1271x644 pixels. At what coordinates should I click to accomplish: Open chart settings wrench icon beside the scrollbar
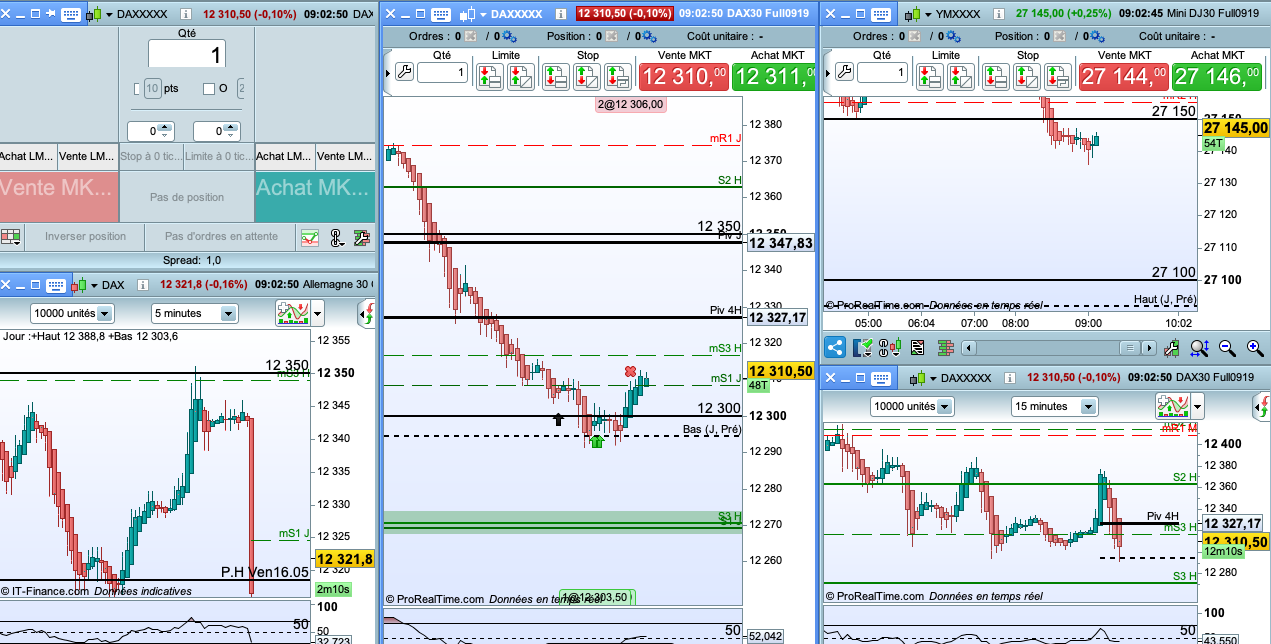(1172, 347)
